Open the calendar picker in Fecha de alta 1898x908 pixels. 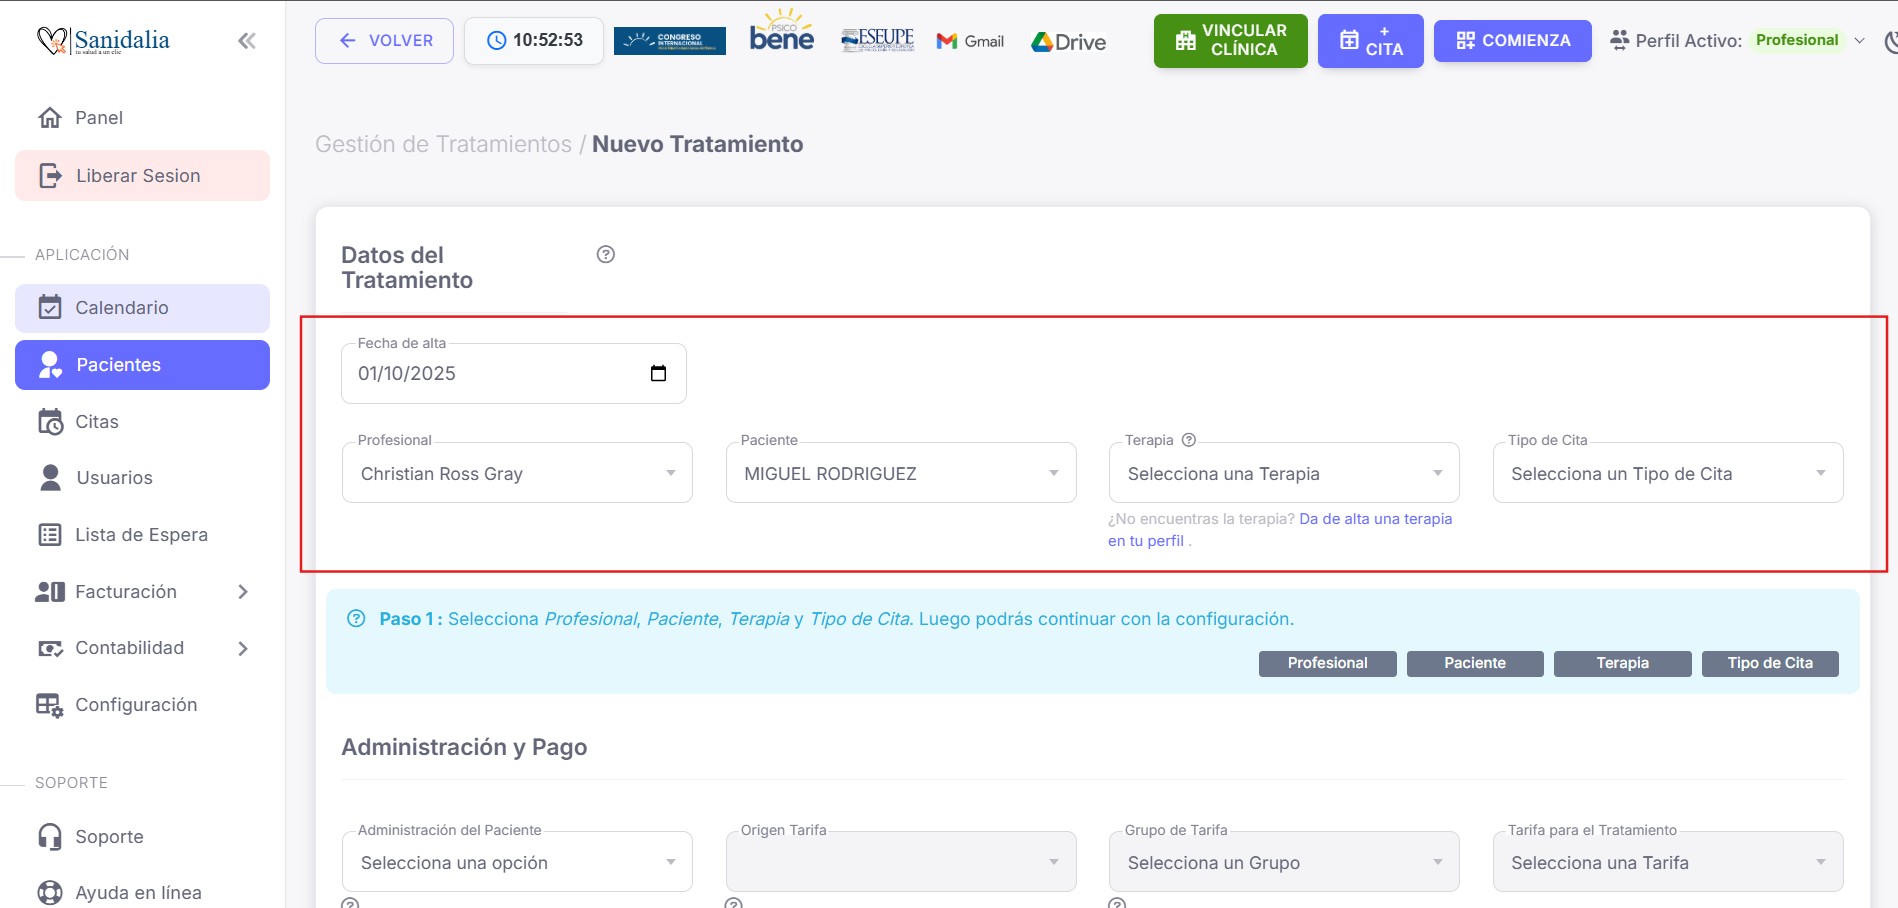(x=658, y=373)
